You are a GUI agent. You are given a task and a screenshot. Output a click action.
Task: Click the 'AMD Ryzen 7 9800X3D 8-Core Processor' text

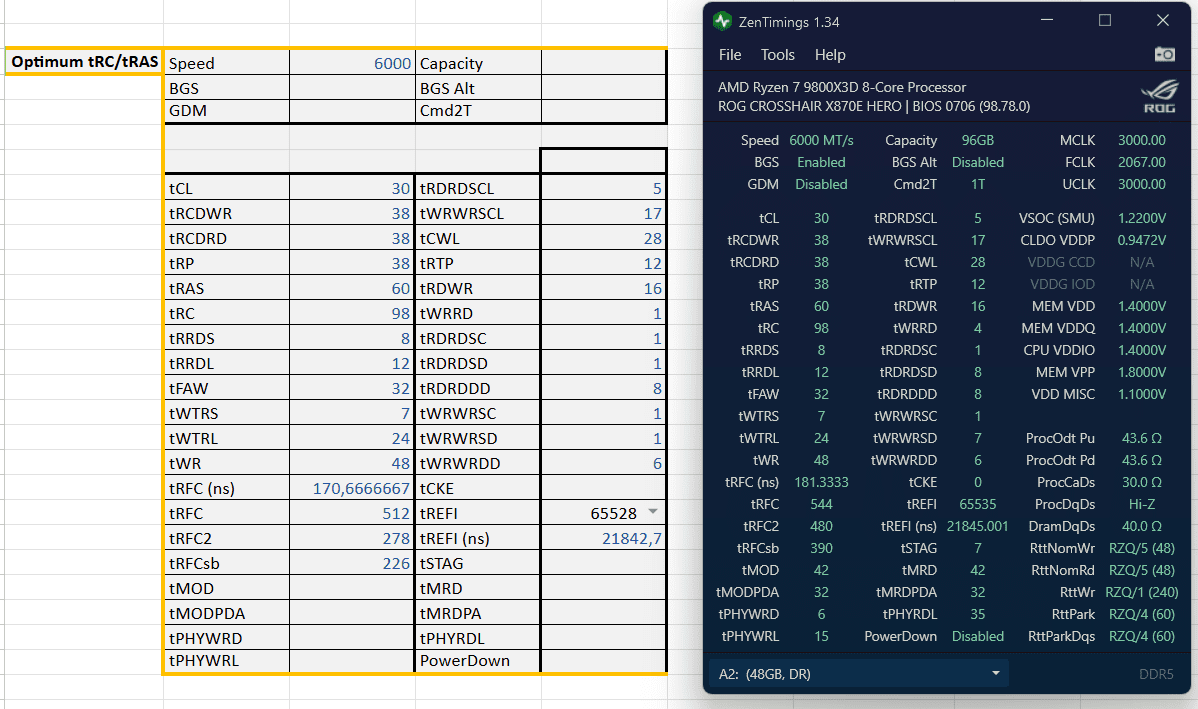842,87
